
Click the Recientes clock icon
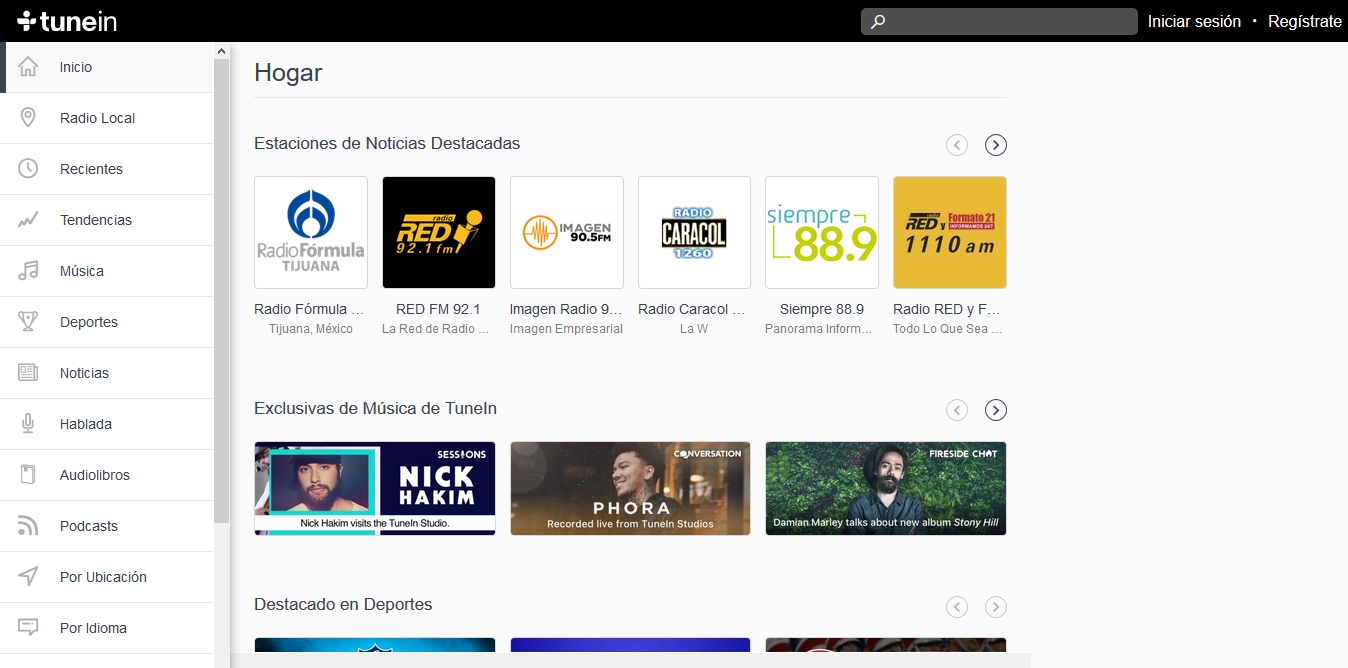28,169
